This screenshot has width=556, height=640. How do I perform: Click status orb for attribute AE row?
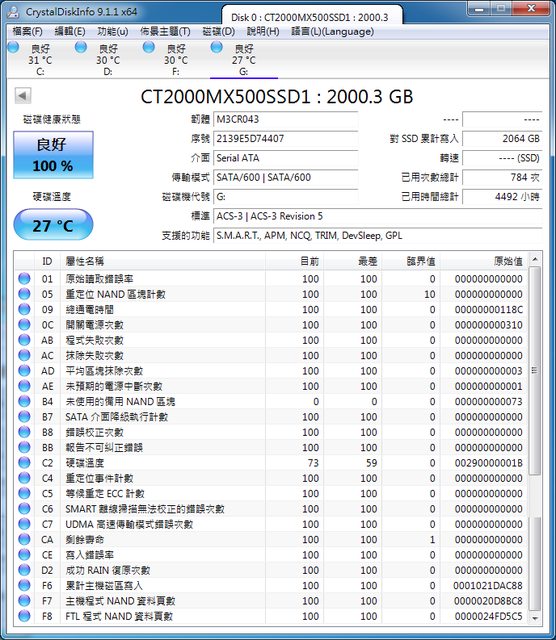tap(24, 386)
